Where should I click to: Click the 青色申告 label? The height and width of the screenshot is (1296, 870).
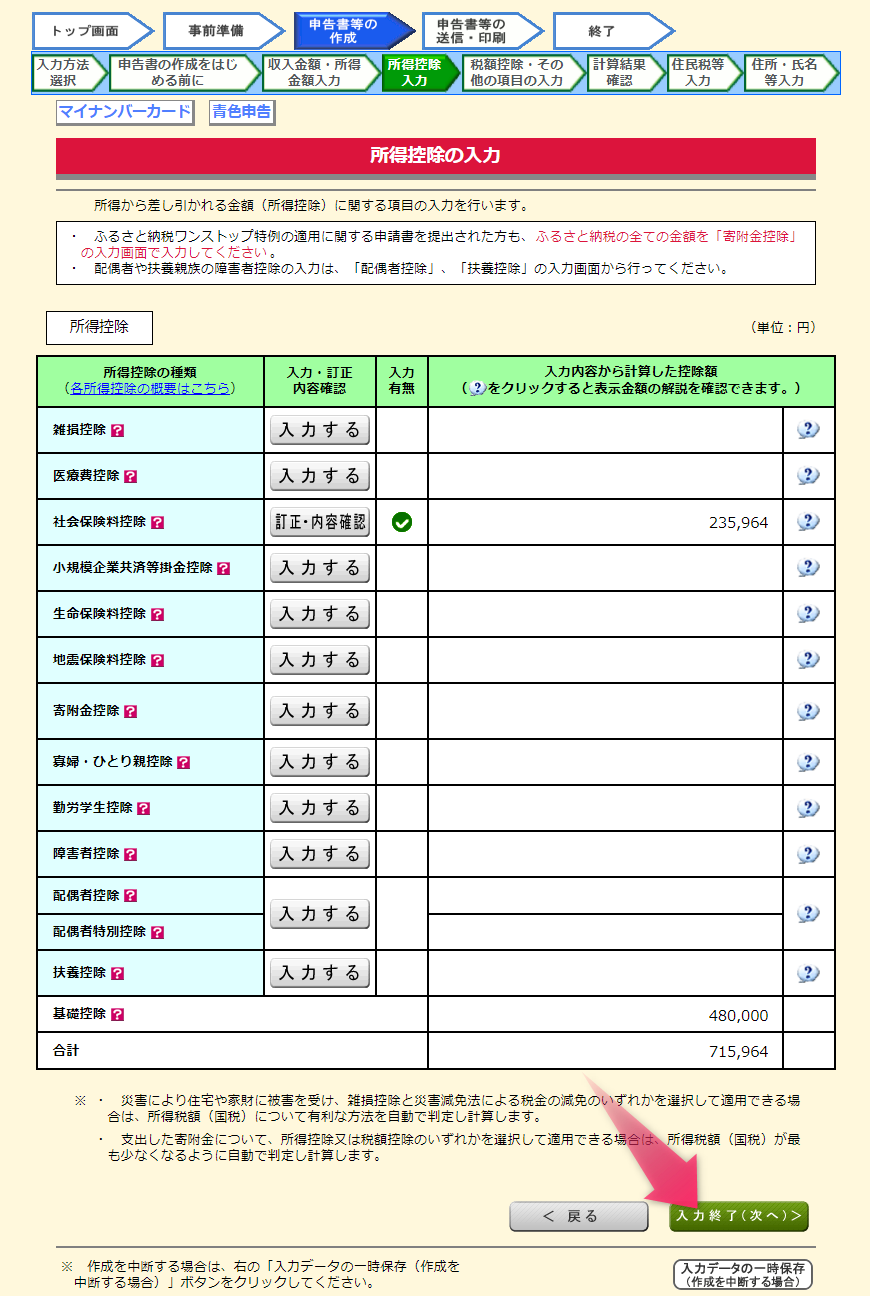[x=241, y=112]
